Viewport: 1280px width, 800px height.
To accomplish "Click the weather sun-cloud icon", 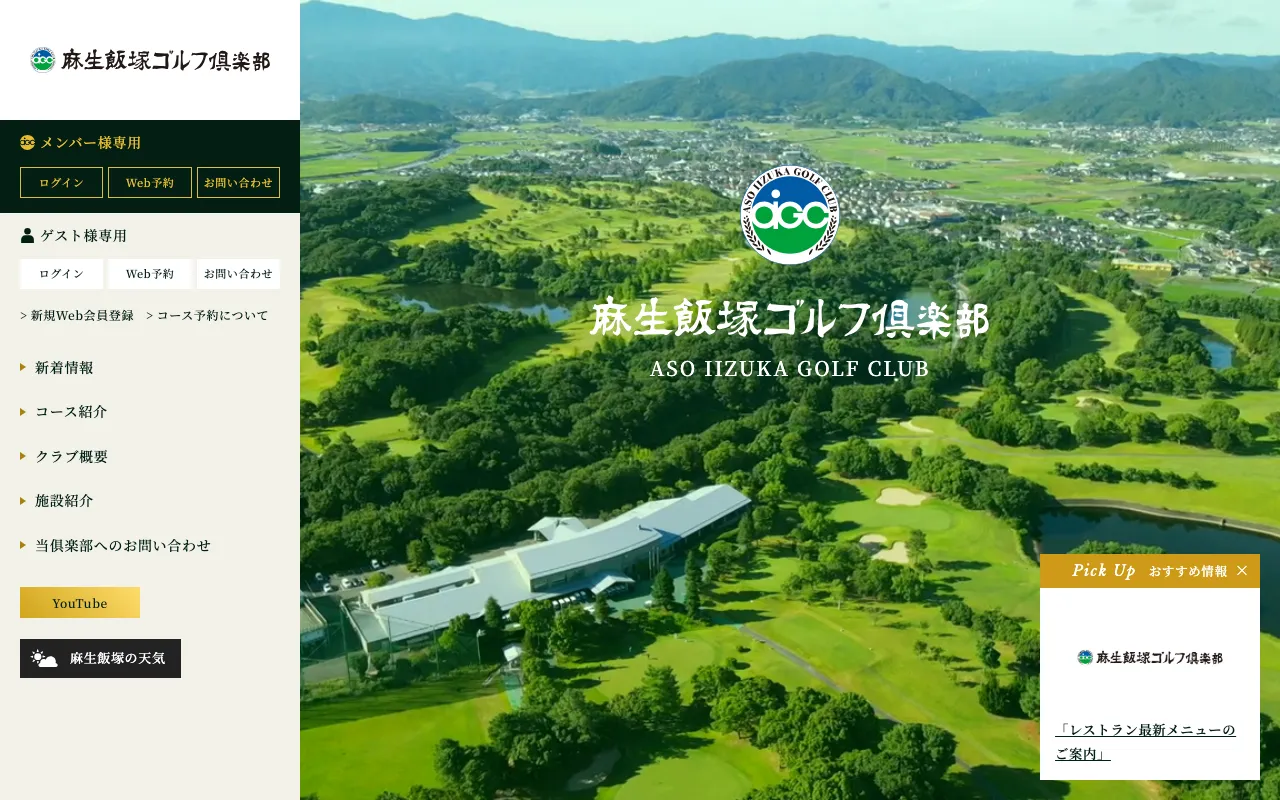I will click(44, 659).
